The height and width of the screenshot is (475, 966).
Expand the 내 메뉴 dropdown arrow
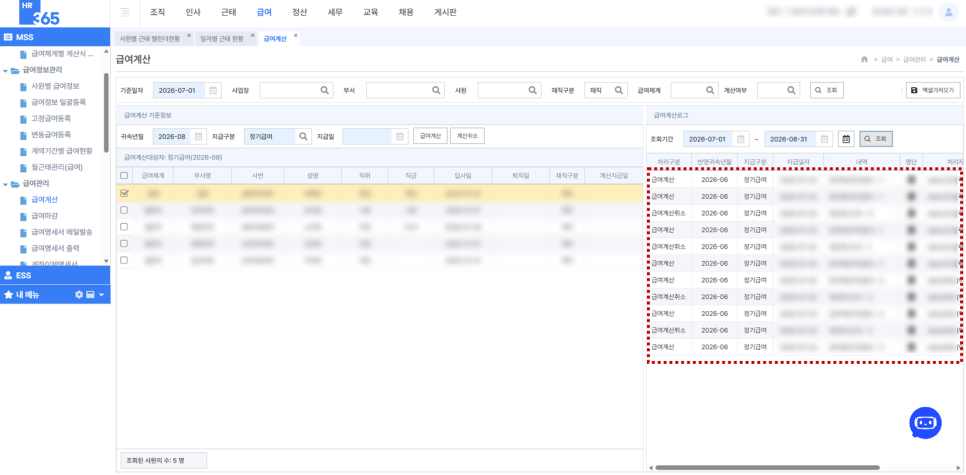pyautogui.click(x=102, y=295)
